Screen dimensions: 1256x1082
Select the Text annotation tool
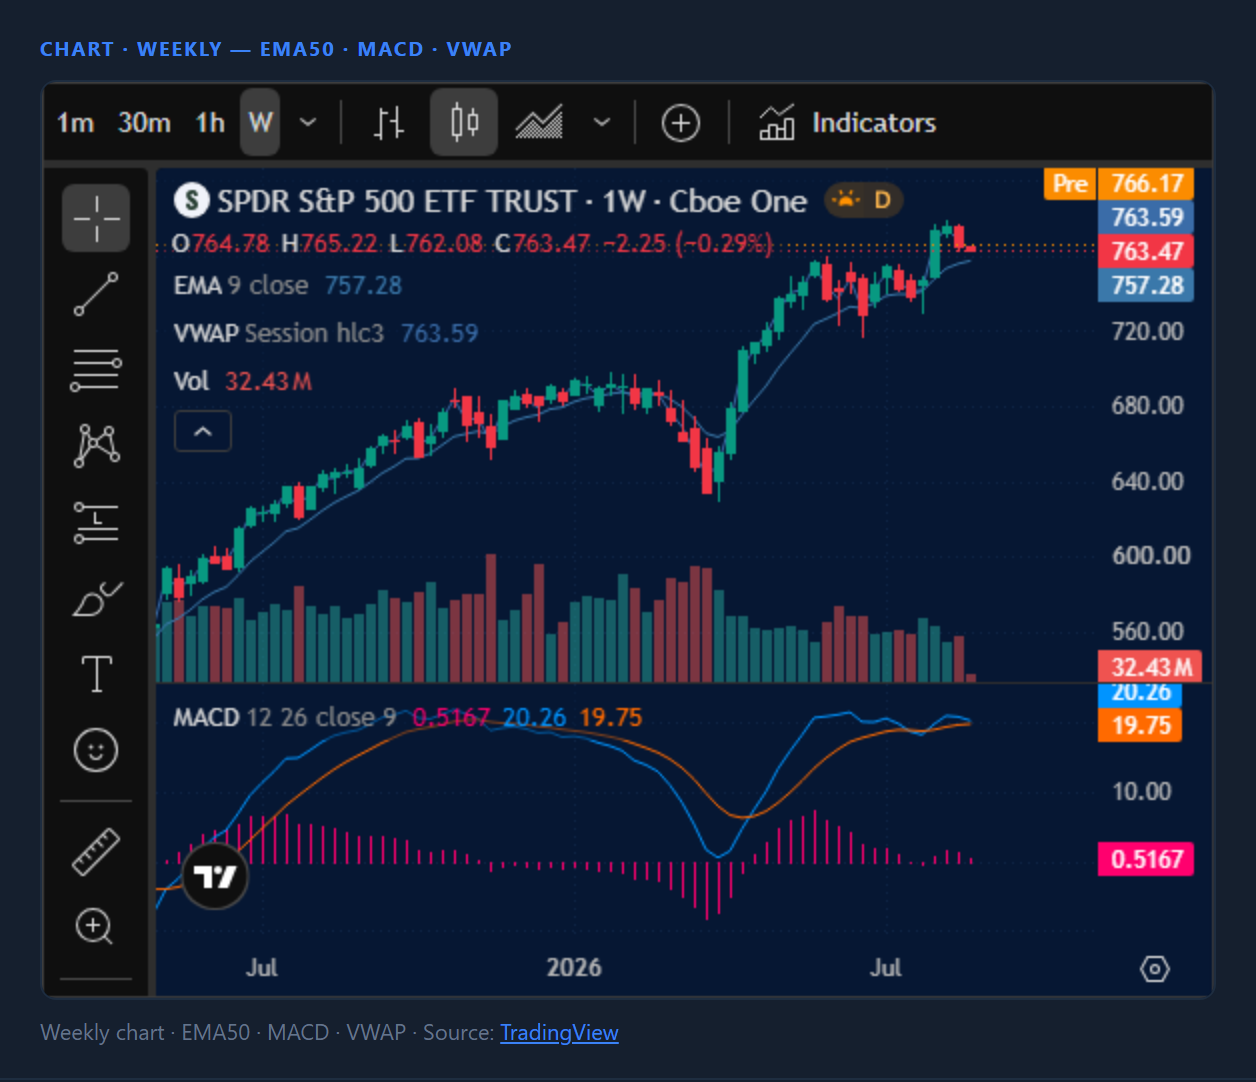tap(96, 674)
